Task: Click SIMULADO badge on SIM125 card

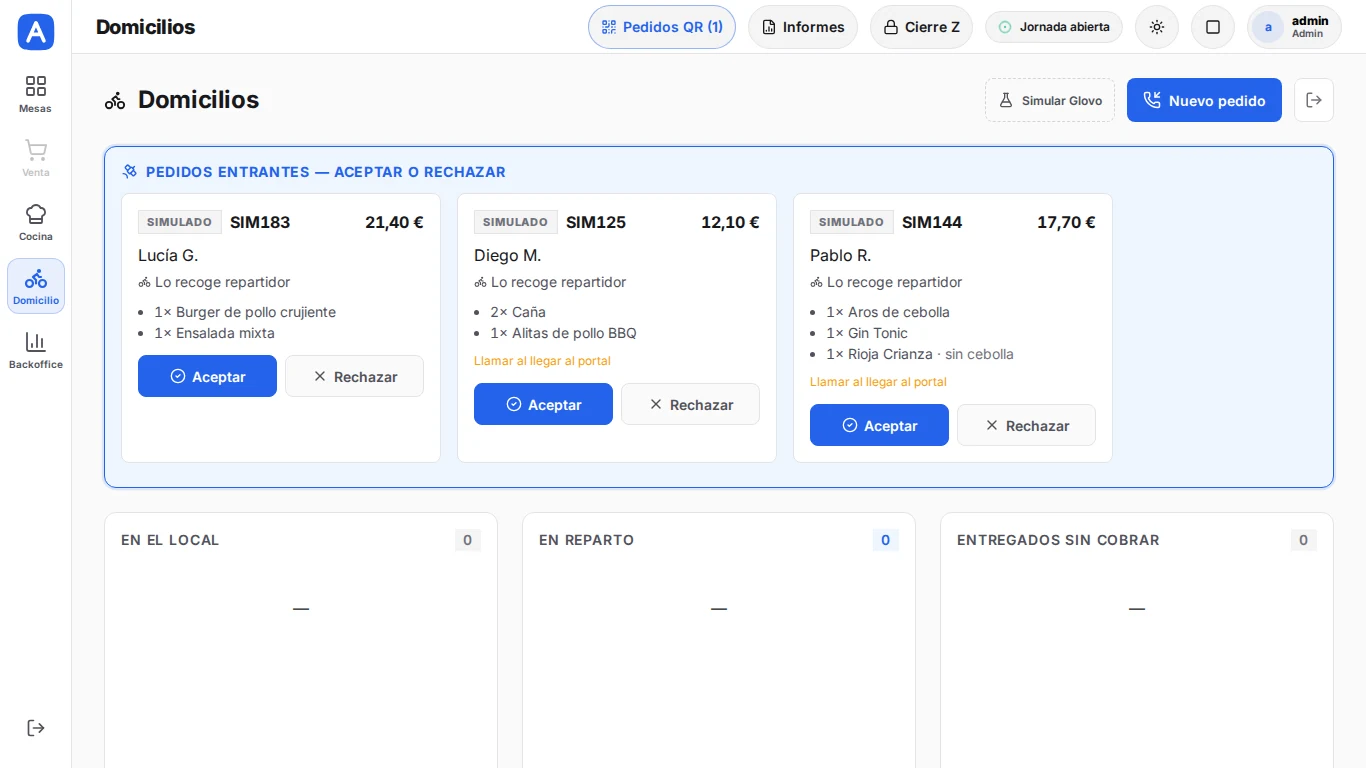Action: tap(516, 222)
